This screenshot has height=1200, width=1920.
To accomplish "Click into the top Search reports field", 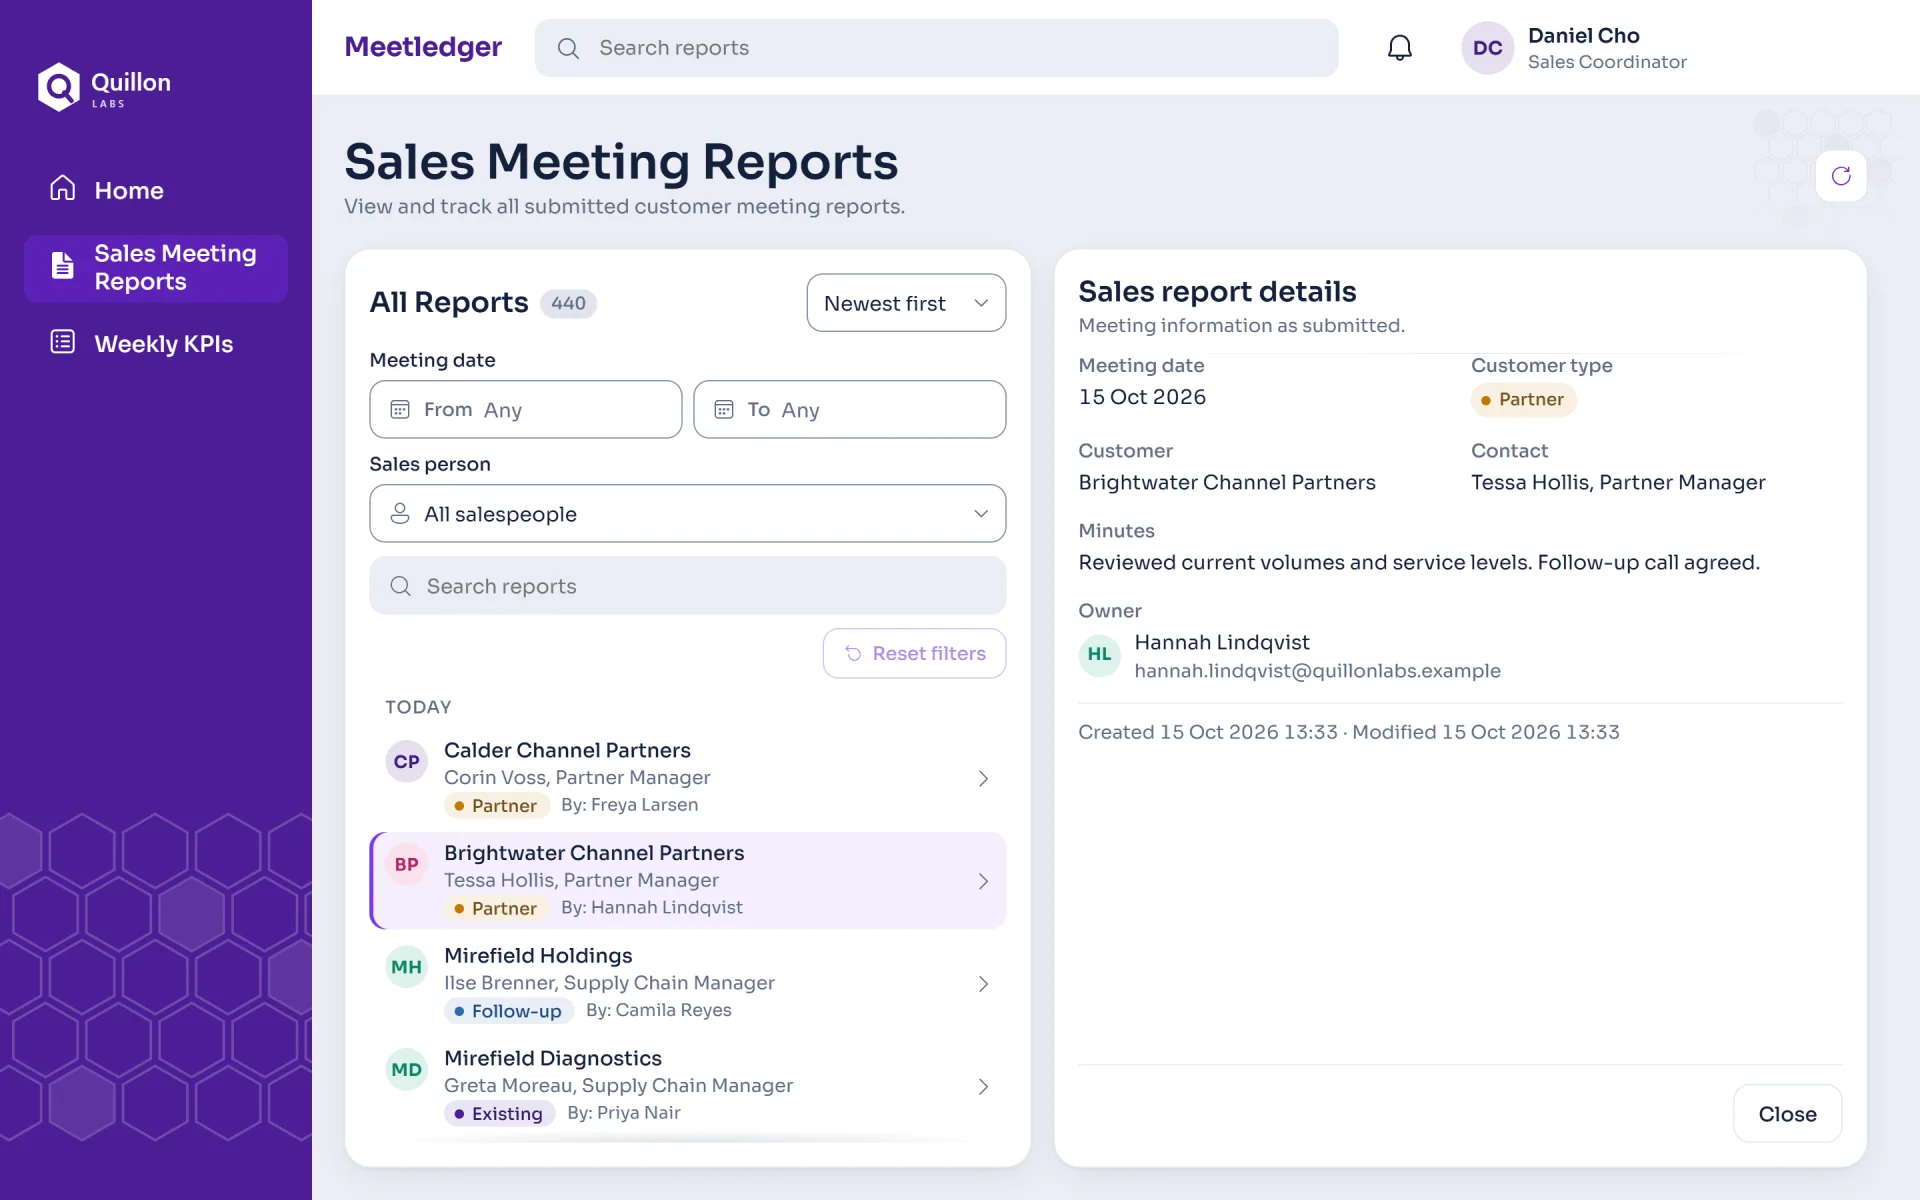I will [936, 48].
